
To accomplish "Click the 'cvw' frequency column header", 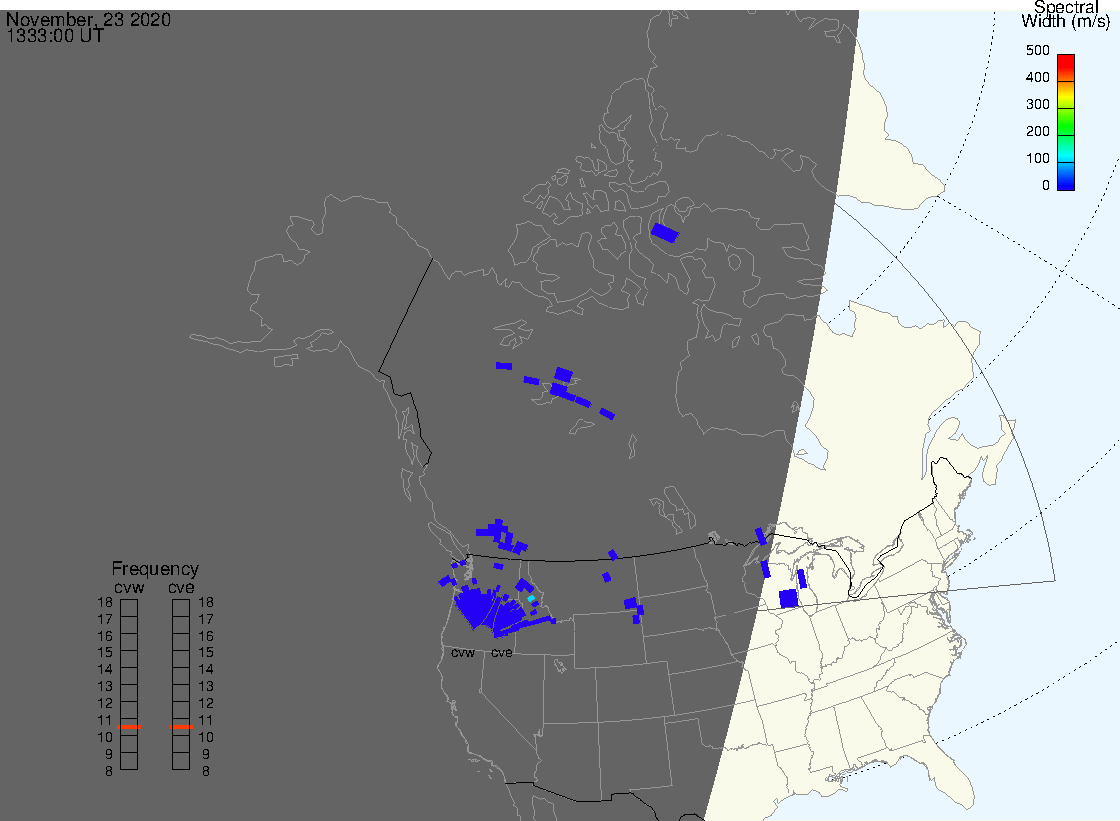I will (x=129, y=588).
